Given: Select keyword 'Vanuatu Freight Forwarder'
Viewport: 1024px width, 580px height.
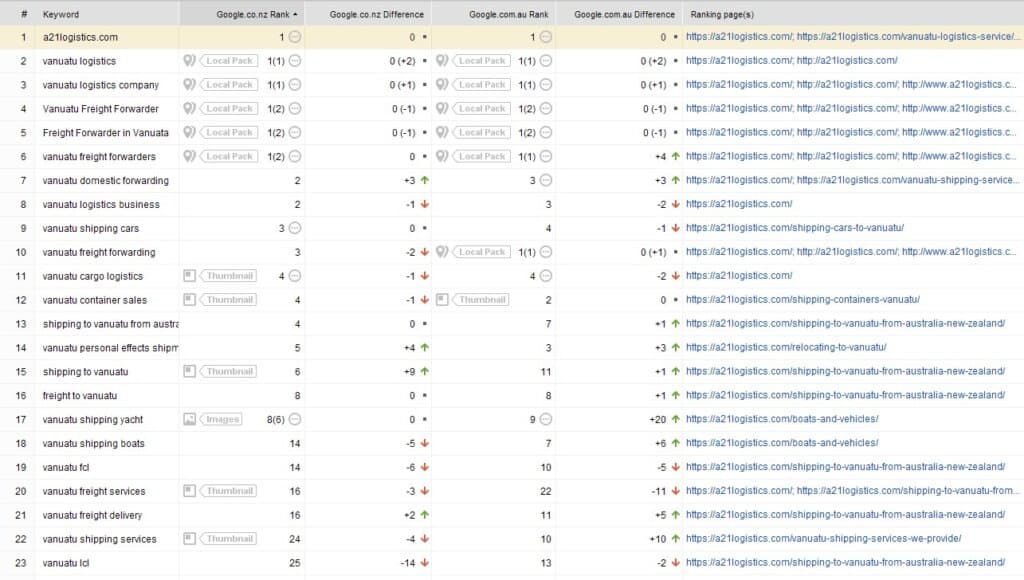Looking at the screenshot, I should pyautogui.click(x=101, y=108).
